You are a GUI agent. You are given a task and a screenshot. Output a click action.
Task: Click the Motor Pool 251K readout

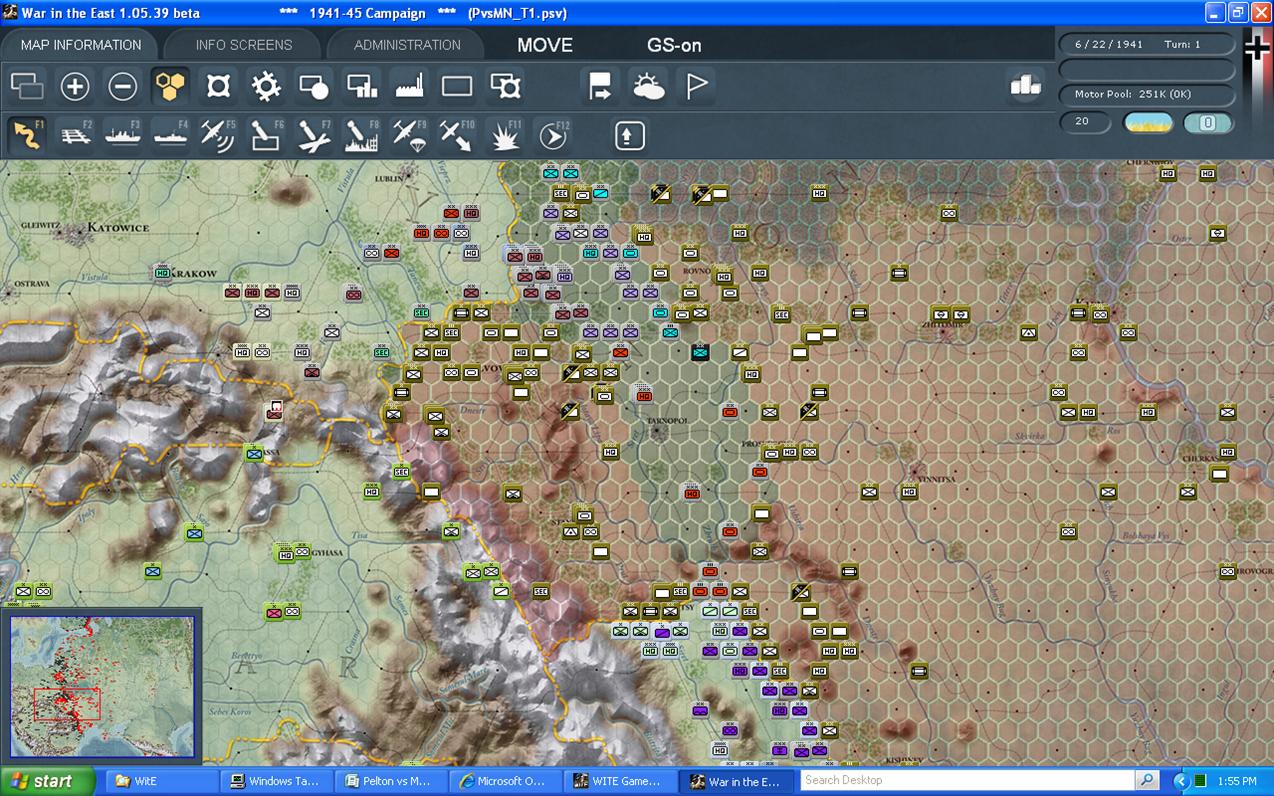(1147, 94)
